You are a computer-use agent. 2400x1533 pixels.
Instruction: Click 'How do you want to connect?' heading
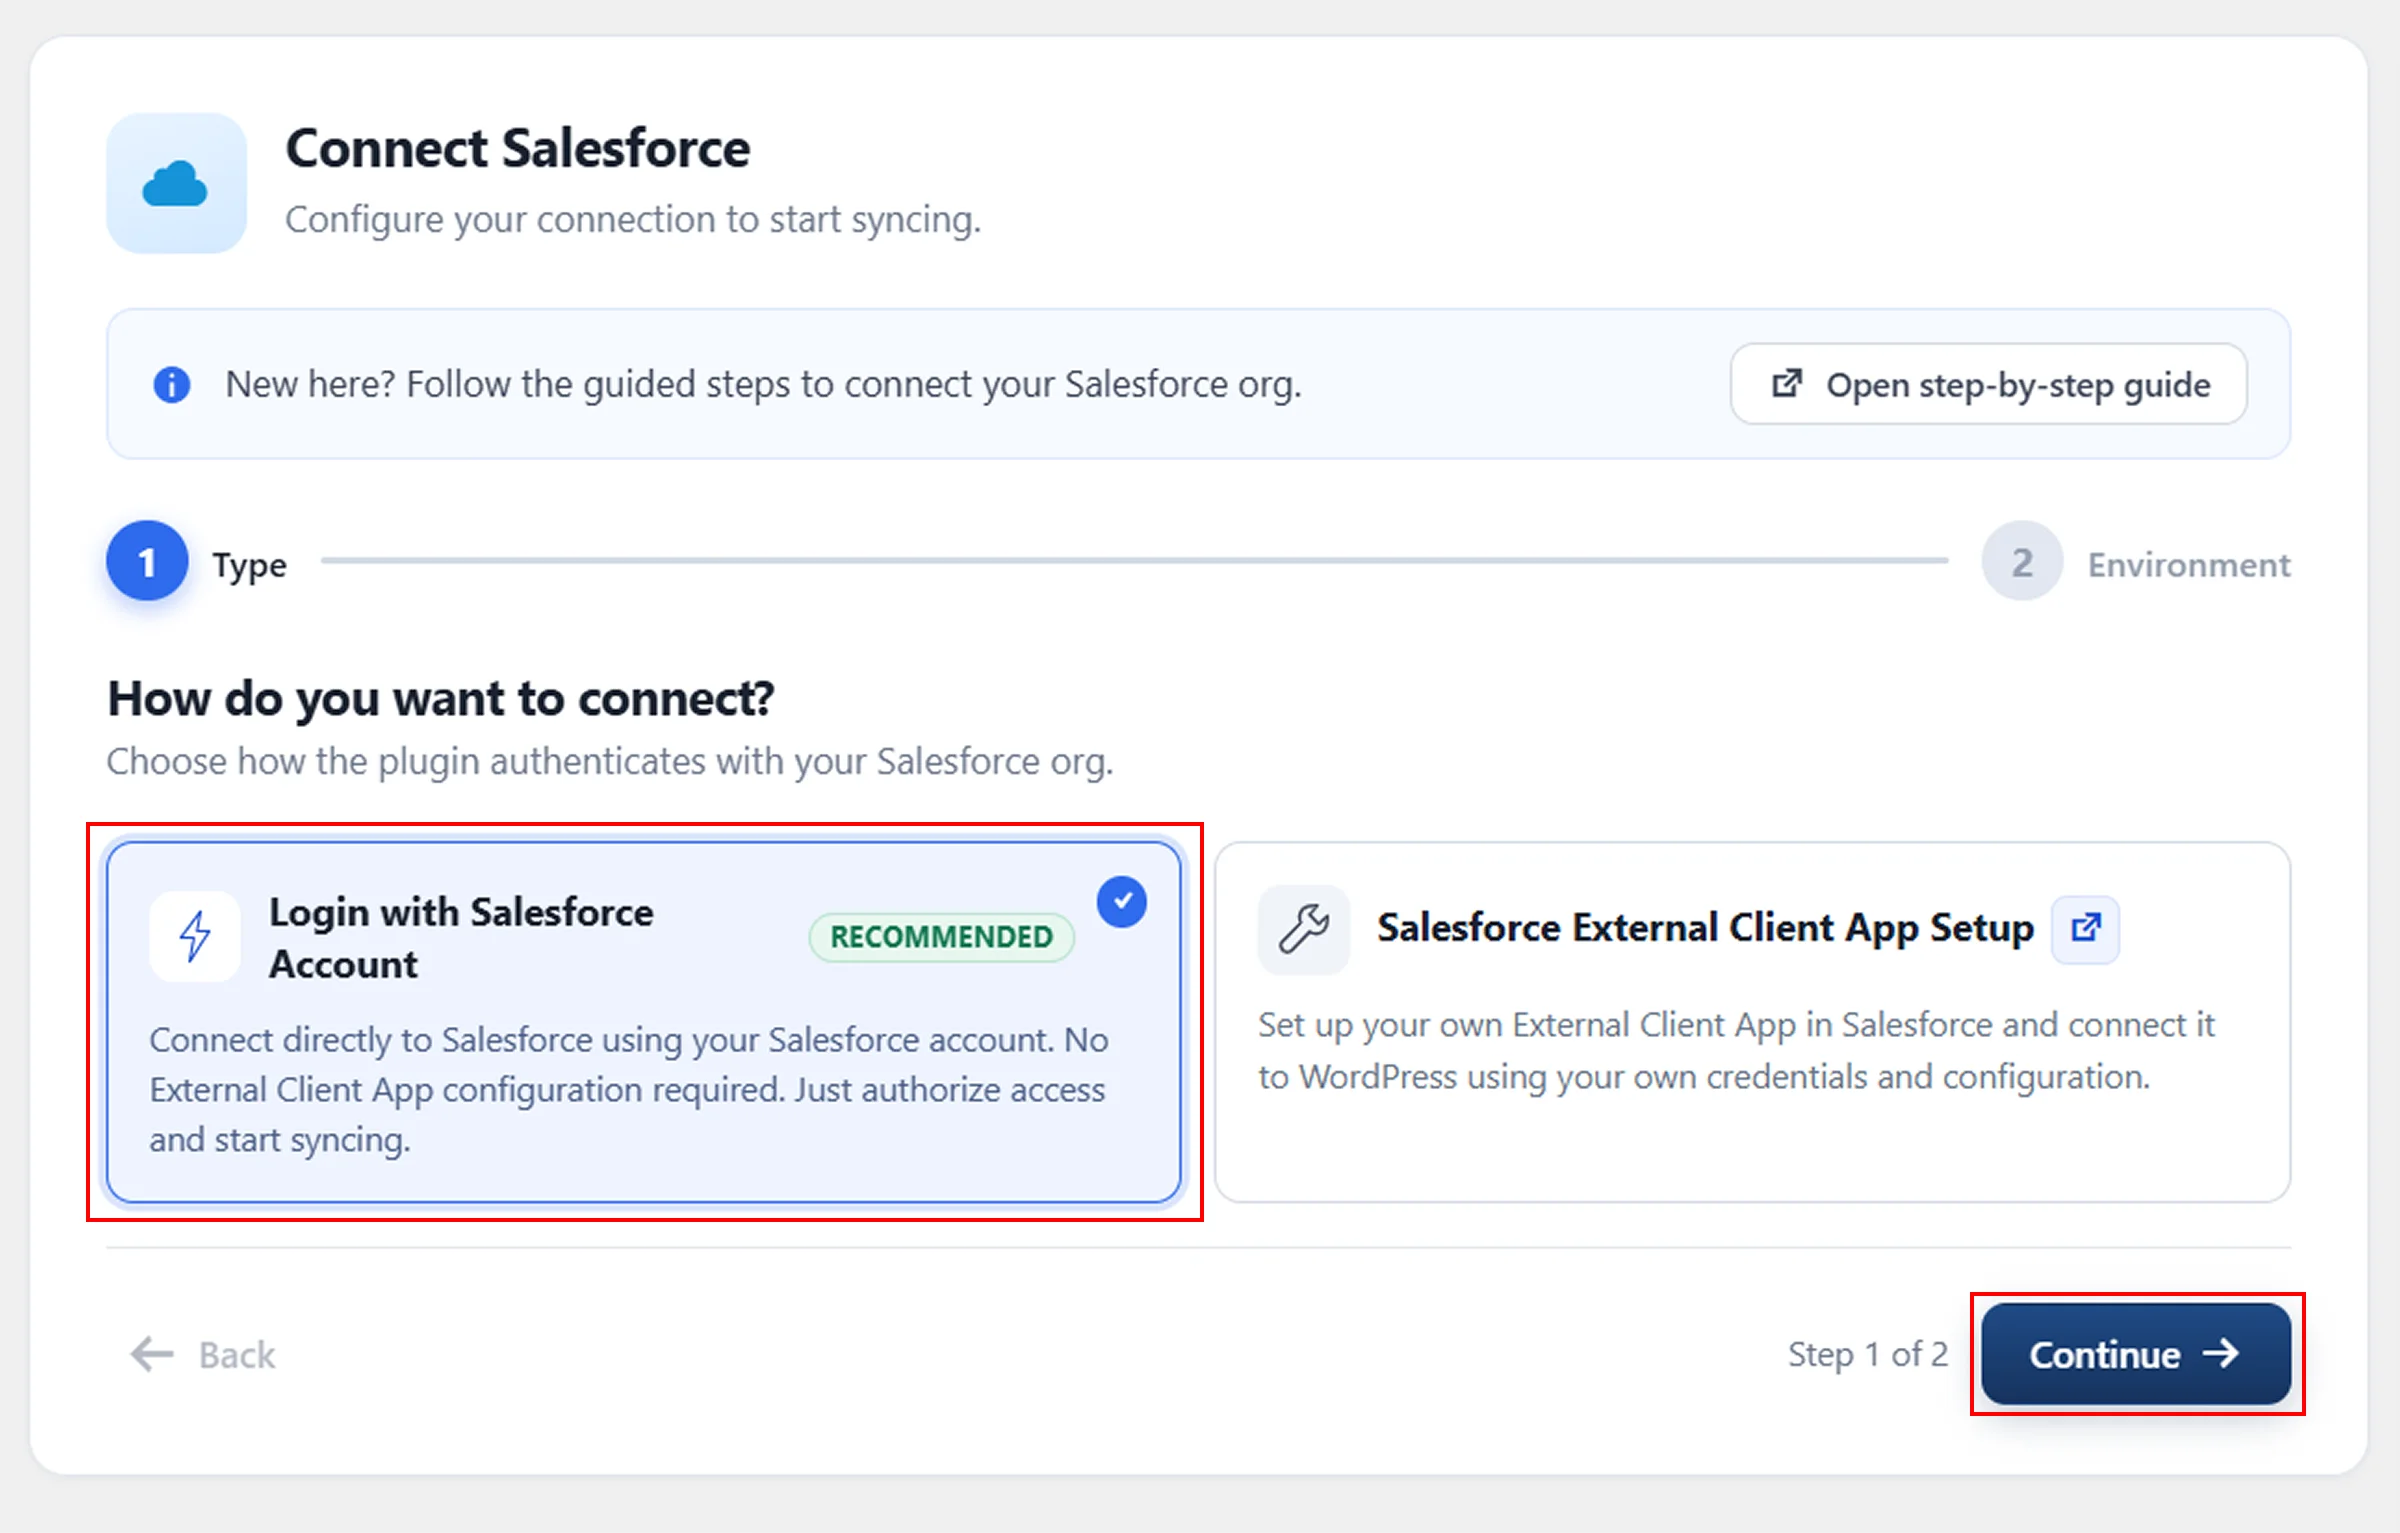coord(441,698)
